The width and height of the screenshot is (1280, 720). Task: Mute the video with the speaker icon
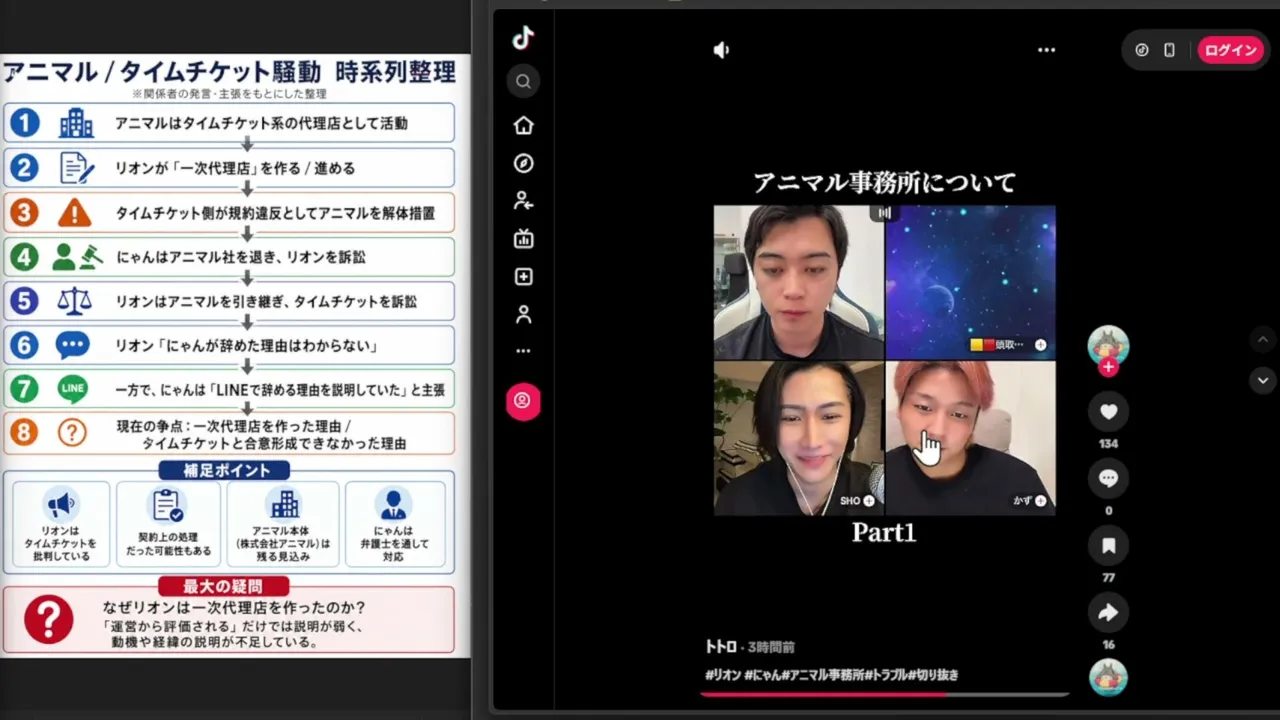tap(721, 50)
